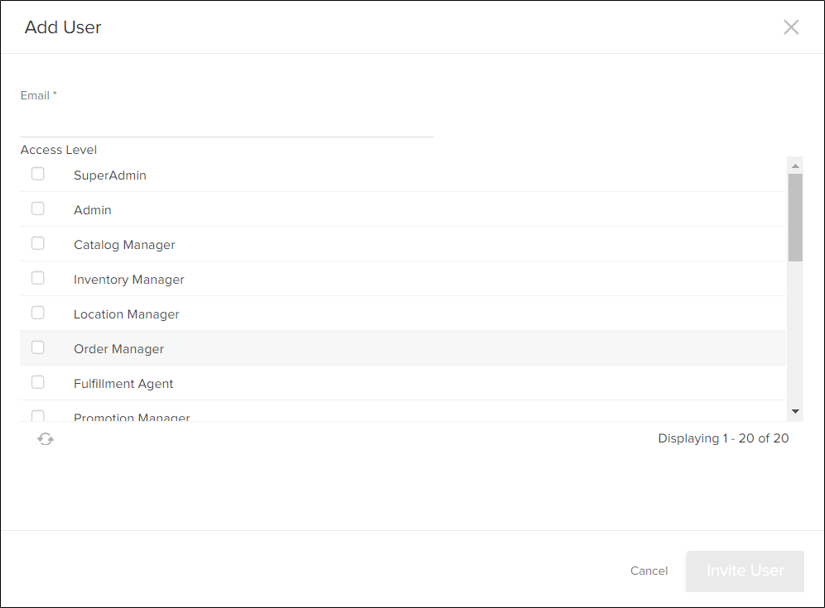The image size is (825, 608).
Task: Check the Order Manager checkbox
Action: (37, 347)
